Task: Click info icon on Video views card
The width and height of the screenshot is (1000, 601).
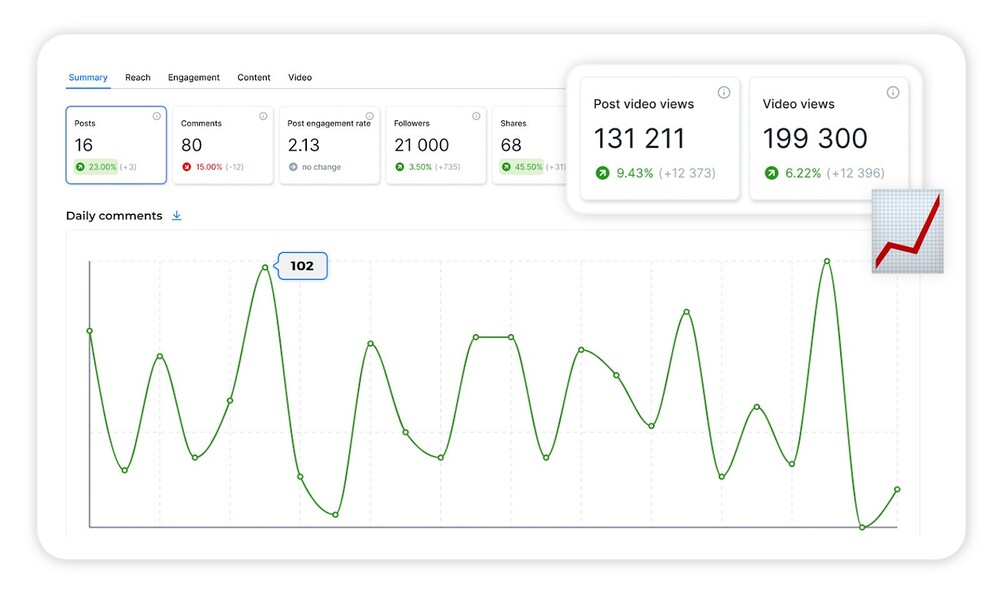Action: click(893, 93)
